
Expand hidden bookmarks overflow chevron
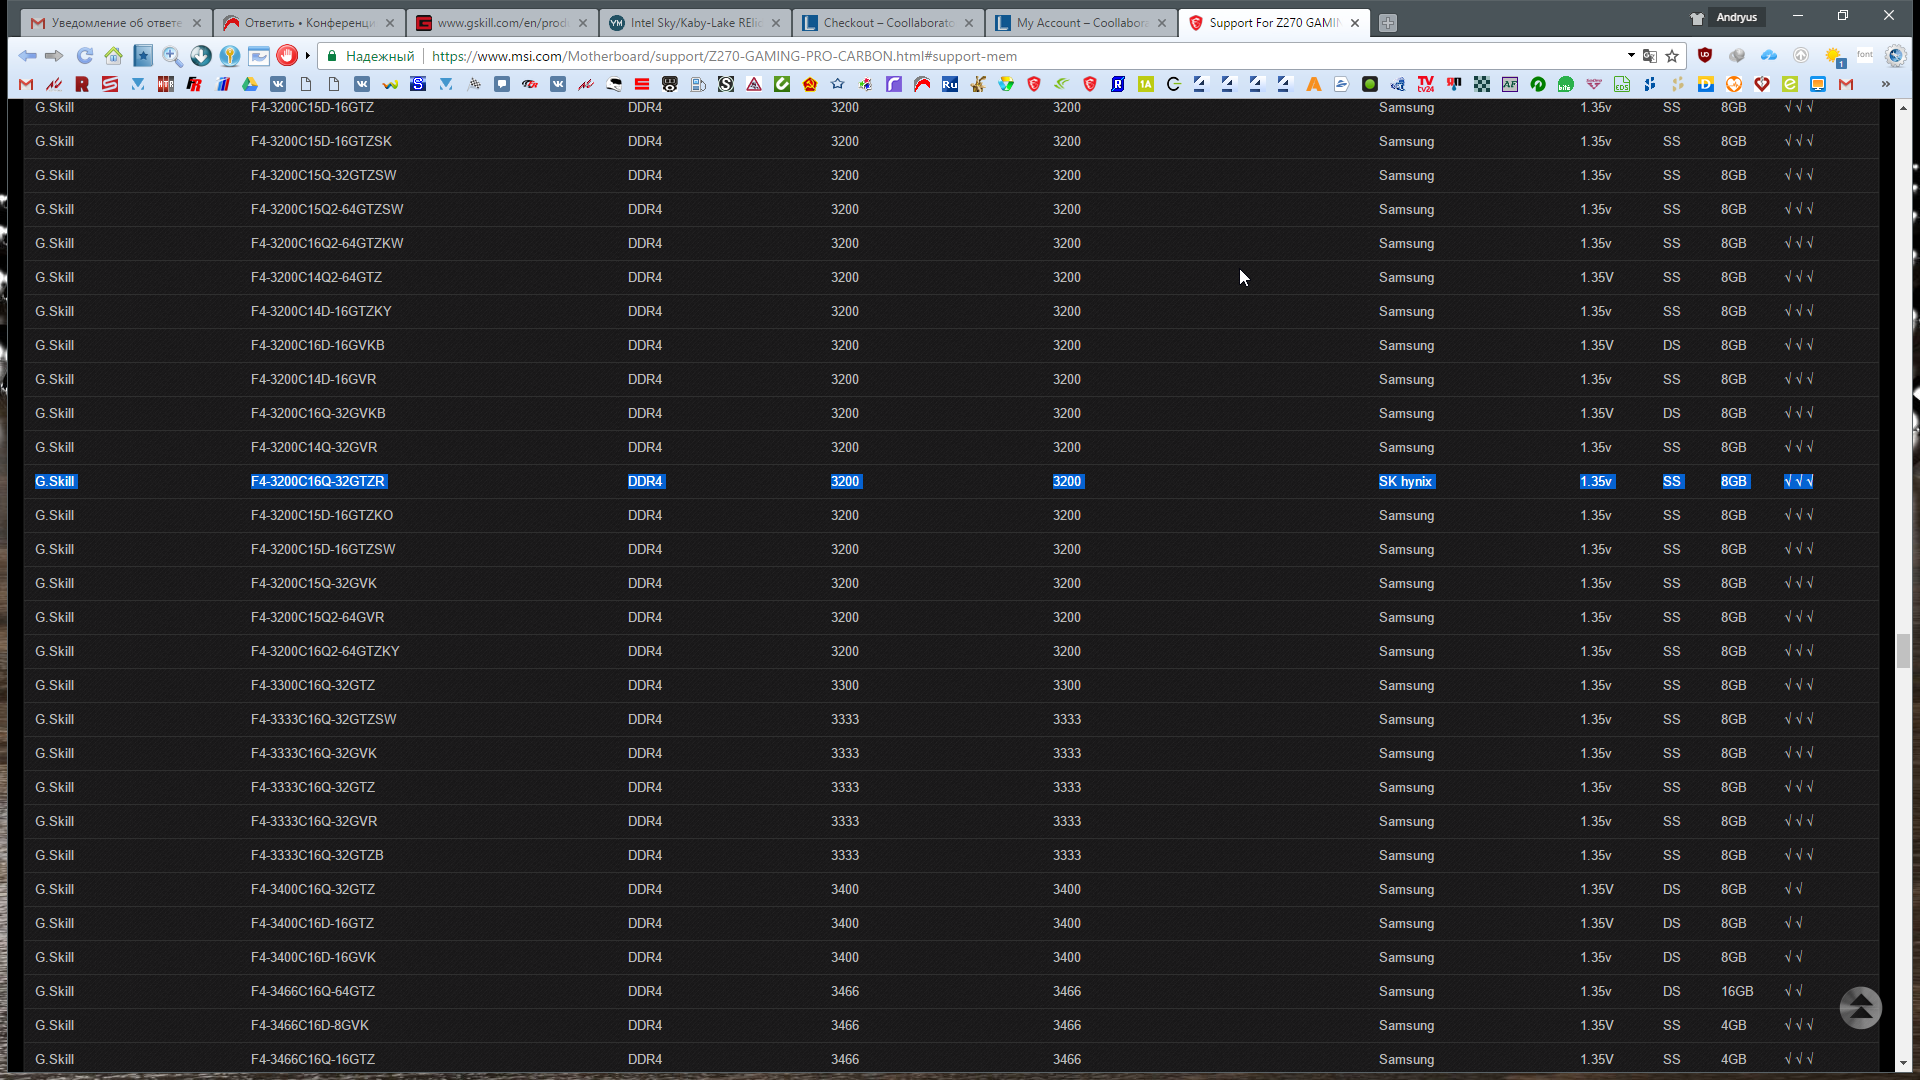click(1886, 85)
